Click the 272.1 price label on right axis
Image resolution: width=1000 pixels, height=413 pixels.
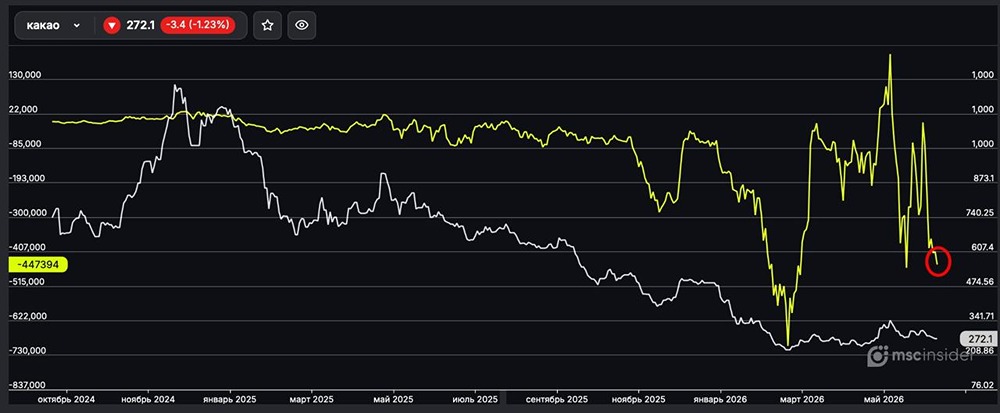click(x=981, y=339)
